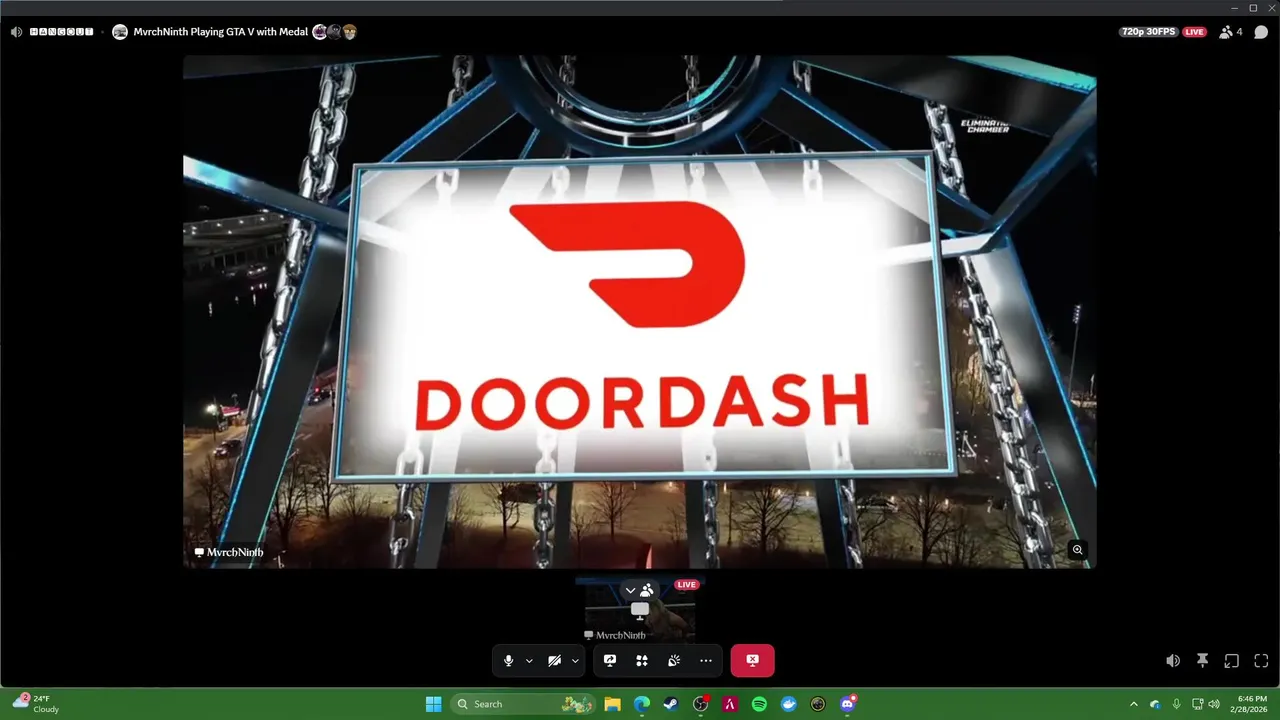Screen dimensions: 1280x720
Task: Open Spotify from taskbar
Action: pos(759,704)
